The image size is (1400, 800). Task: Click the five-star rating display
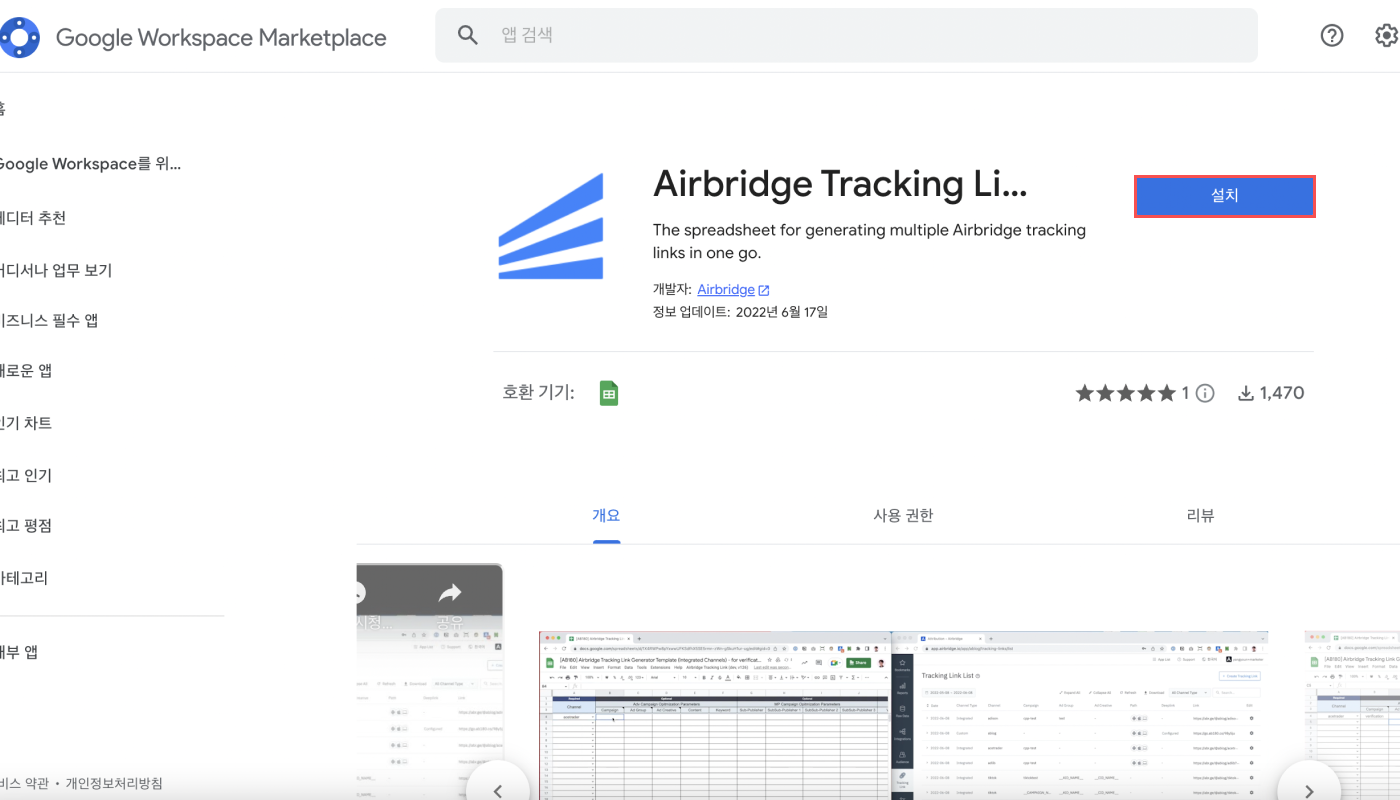(1126, 393)
